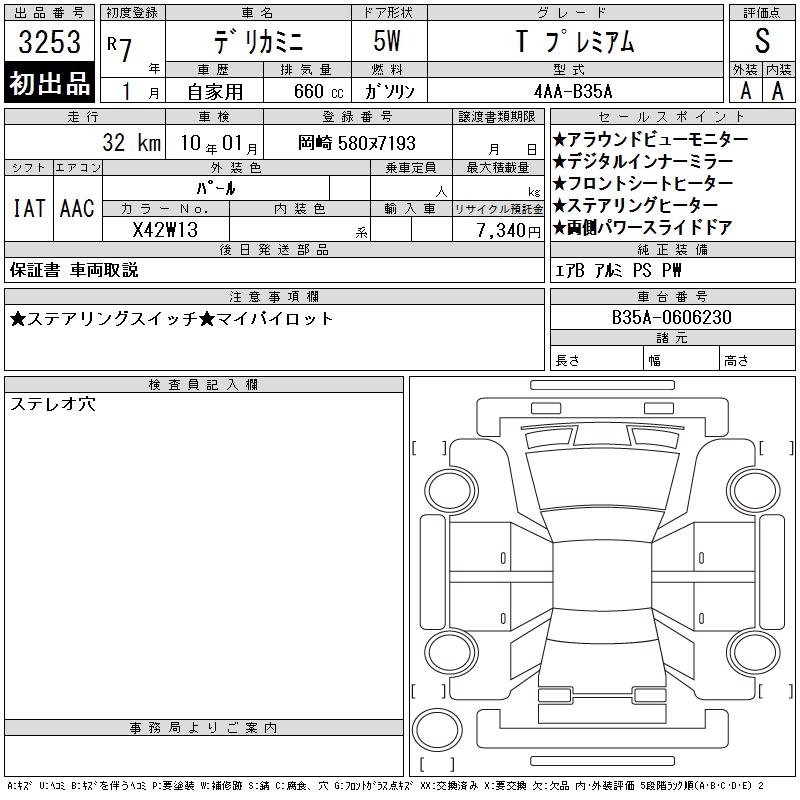This screenshot has width=800, height=800.
Task: Click the mileage value 32 km
Action: (x=130, y=143)
